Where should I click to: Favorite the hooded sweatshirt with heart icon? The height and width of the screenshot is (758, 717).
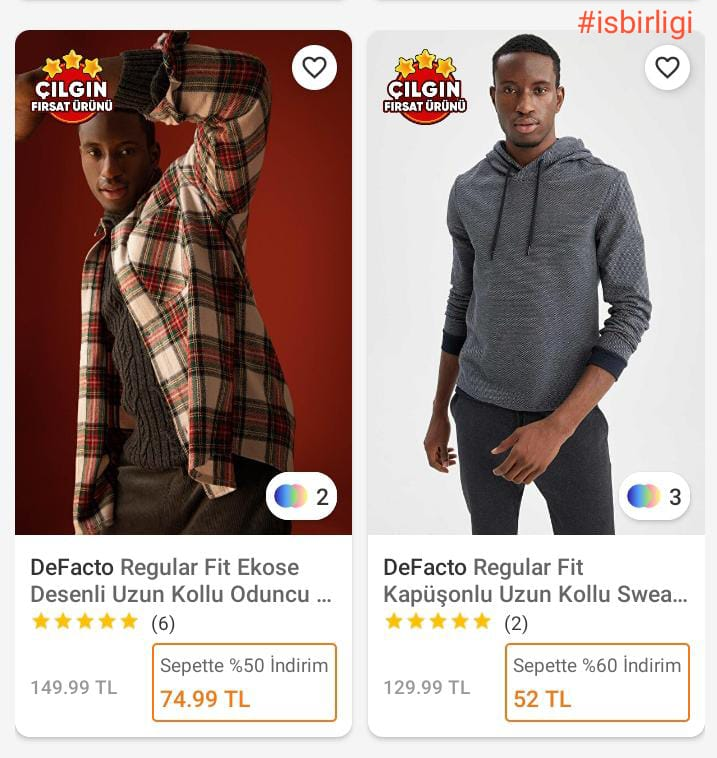coord(667,68)
